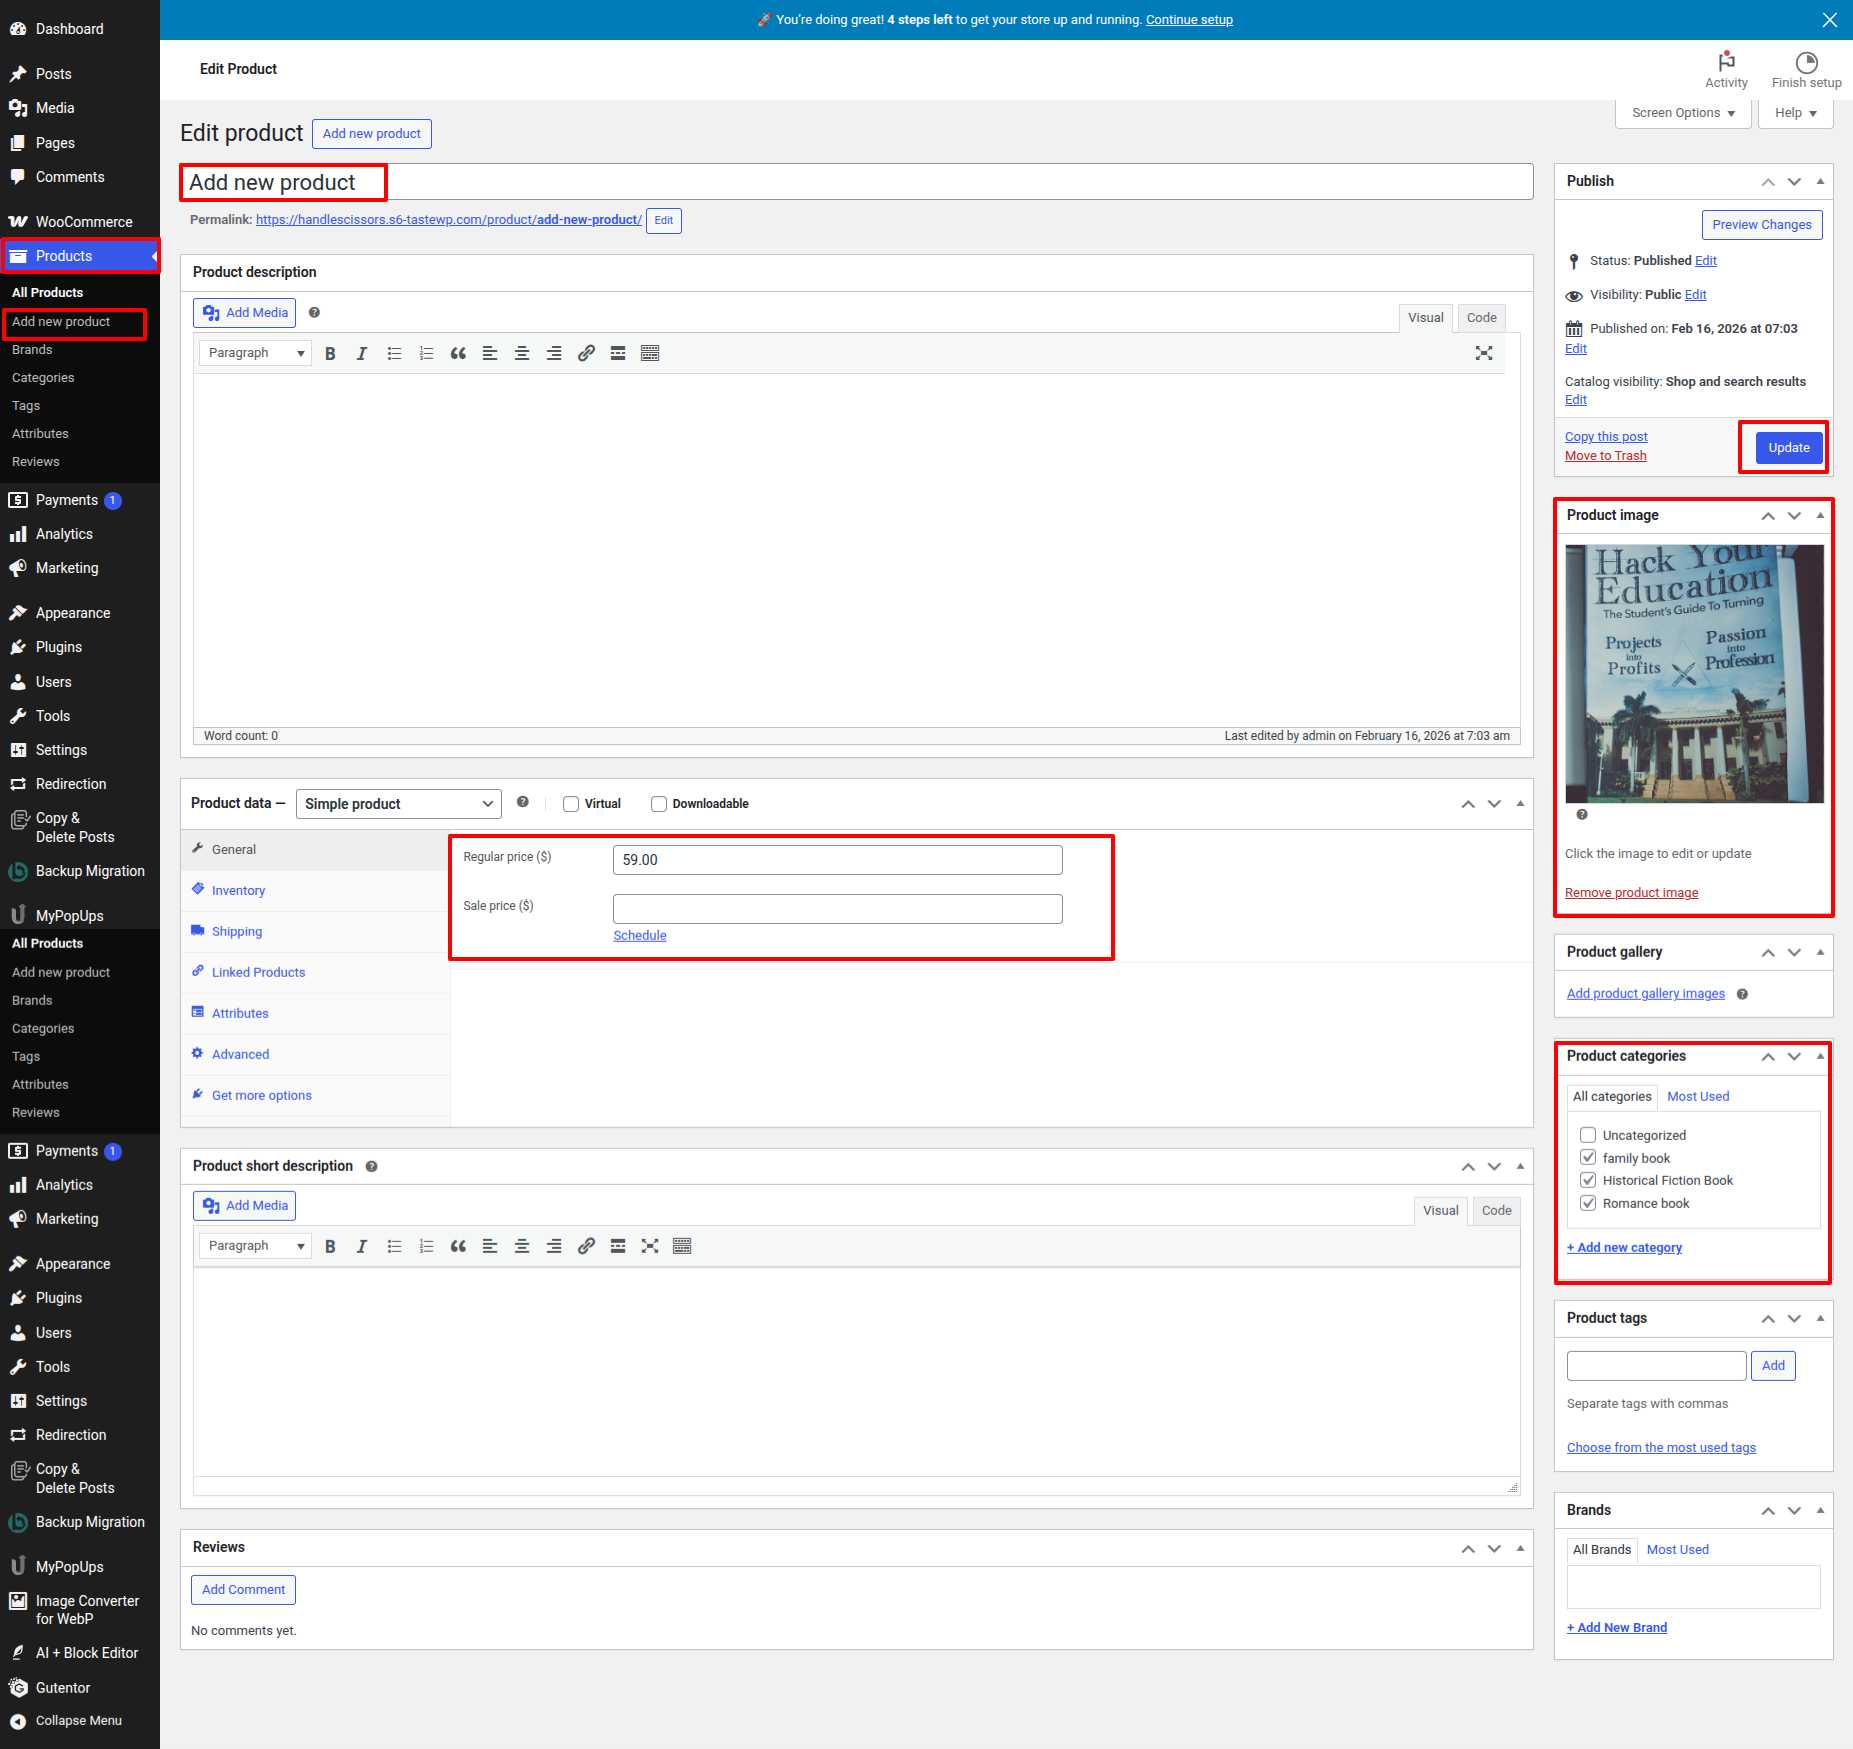The height and width of the screenshot is (1749, 1853).
Task: Click the blockquote icon in description editor
Action: (458, 353)
